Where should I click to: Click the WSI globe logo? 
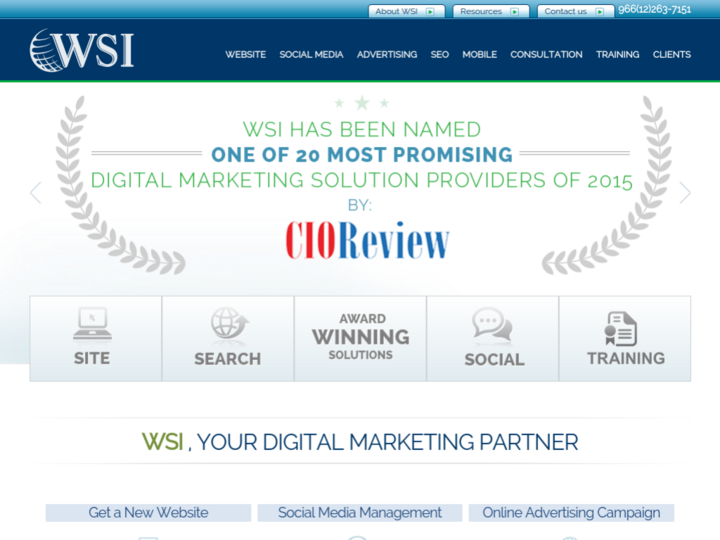[81, 50]
